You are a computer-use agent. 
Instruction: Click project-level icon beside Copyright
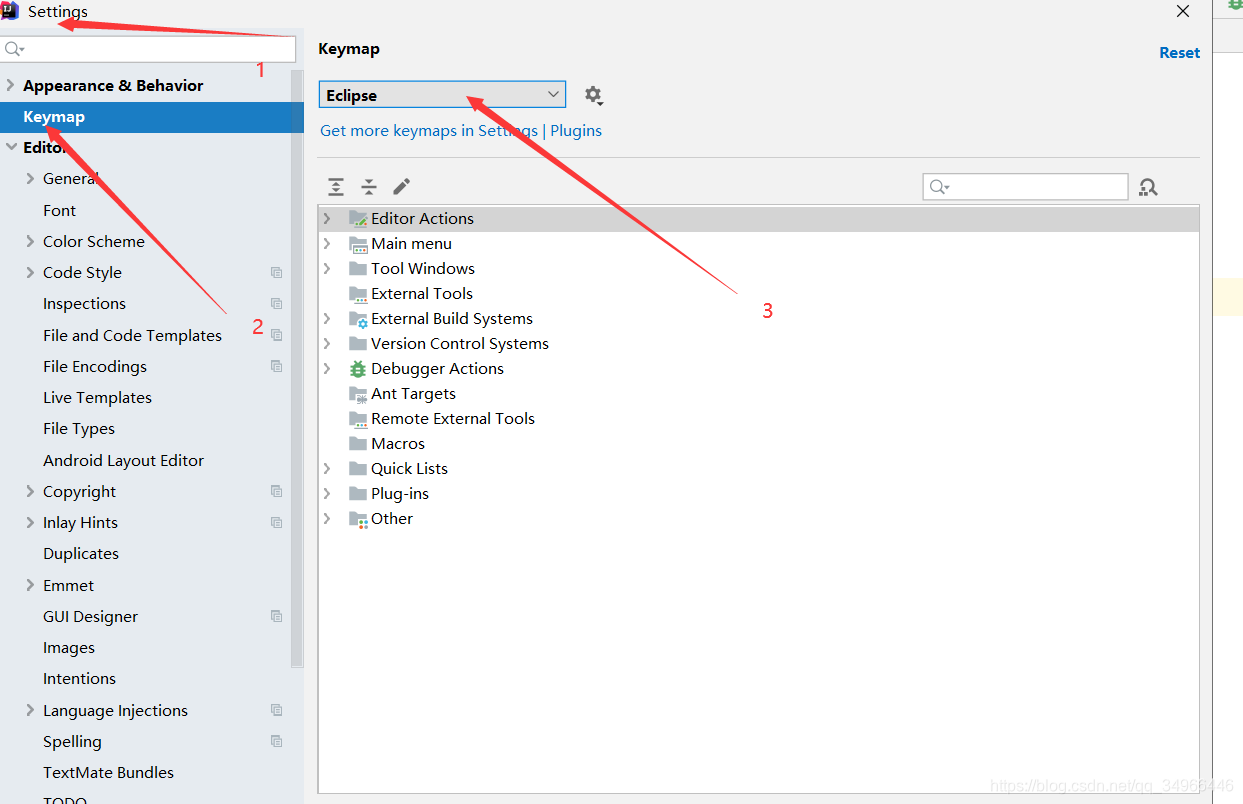pos(277,492)
